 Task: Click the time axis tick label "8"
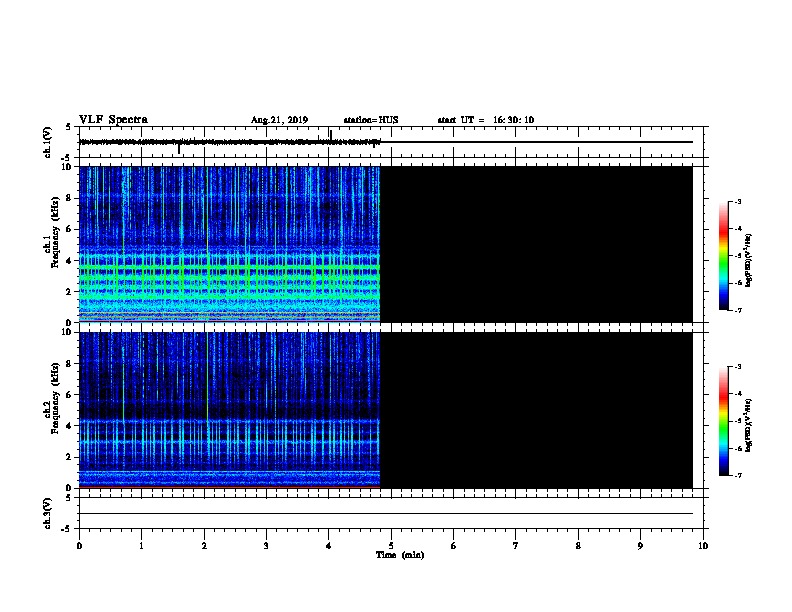[x=578, y=546]
